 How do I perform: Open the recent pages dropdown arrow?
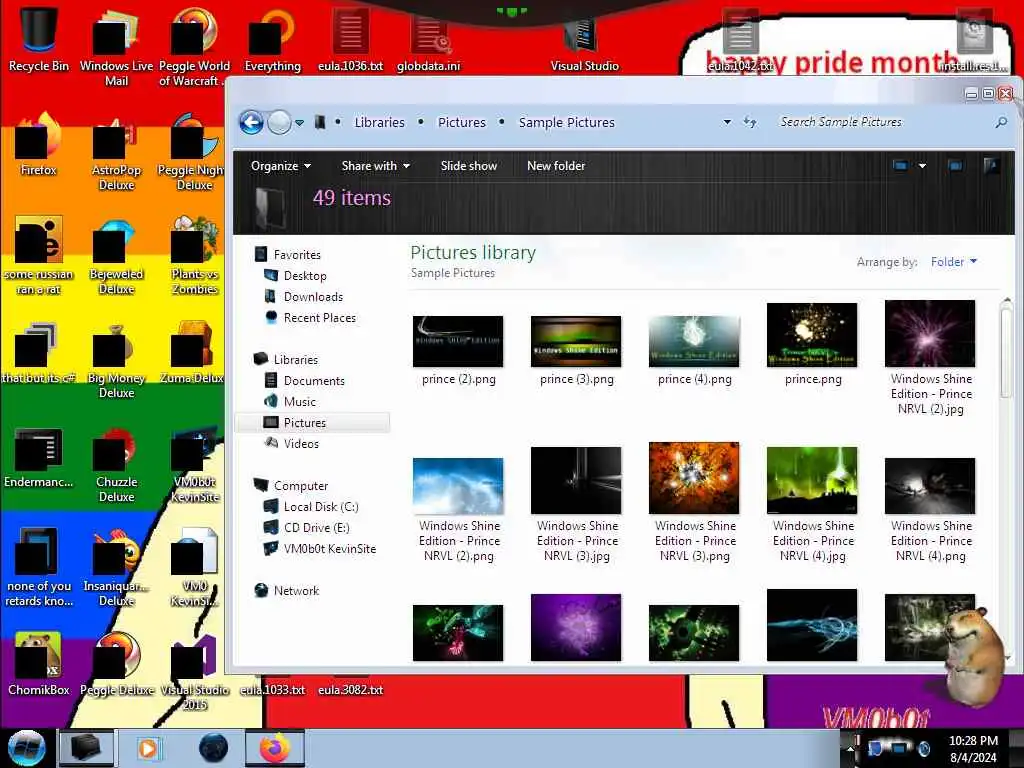point(299,123)
